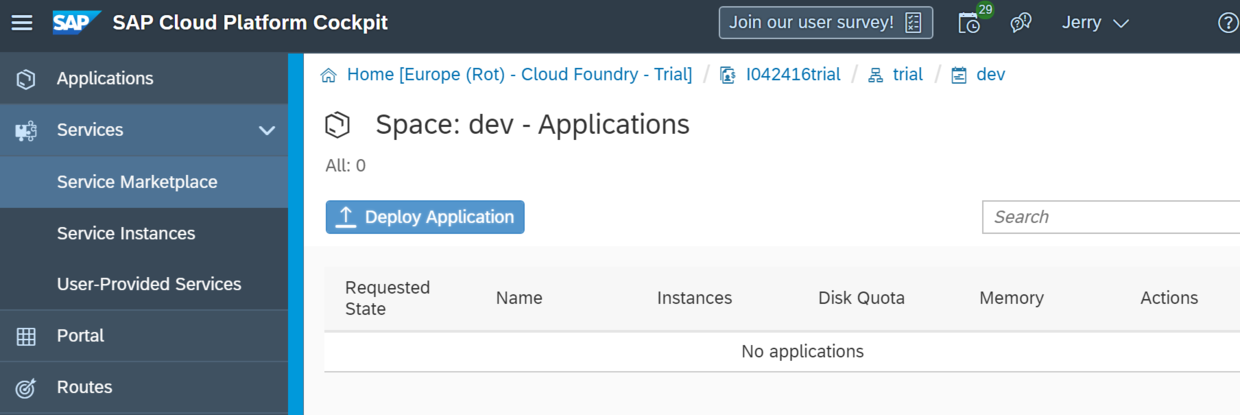The width and height of the screenshot is (1240, 415).
Task: Go to User-Provided Services
Action: 149,284
